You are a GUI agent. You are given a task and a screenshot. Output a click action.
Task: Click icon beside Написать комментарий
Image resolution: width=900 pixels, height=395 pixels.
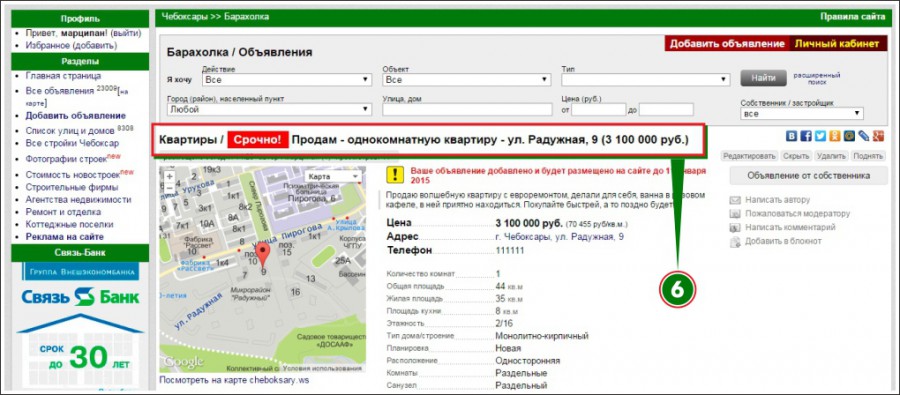735,227
